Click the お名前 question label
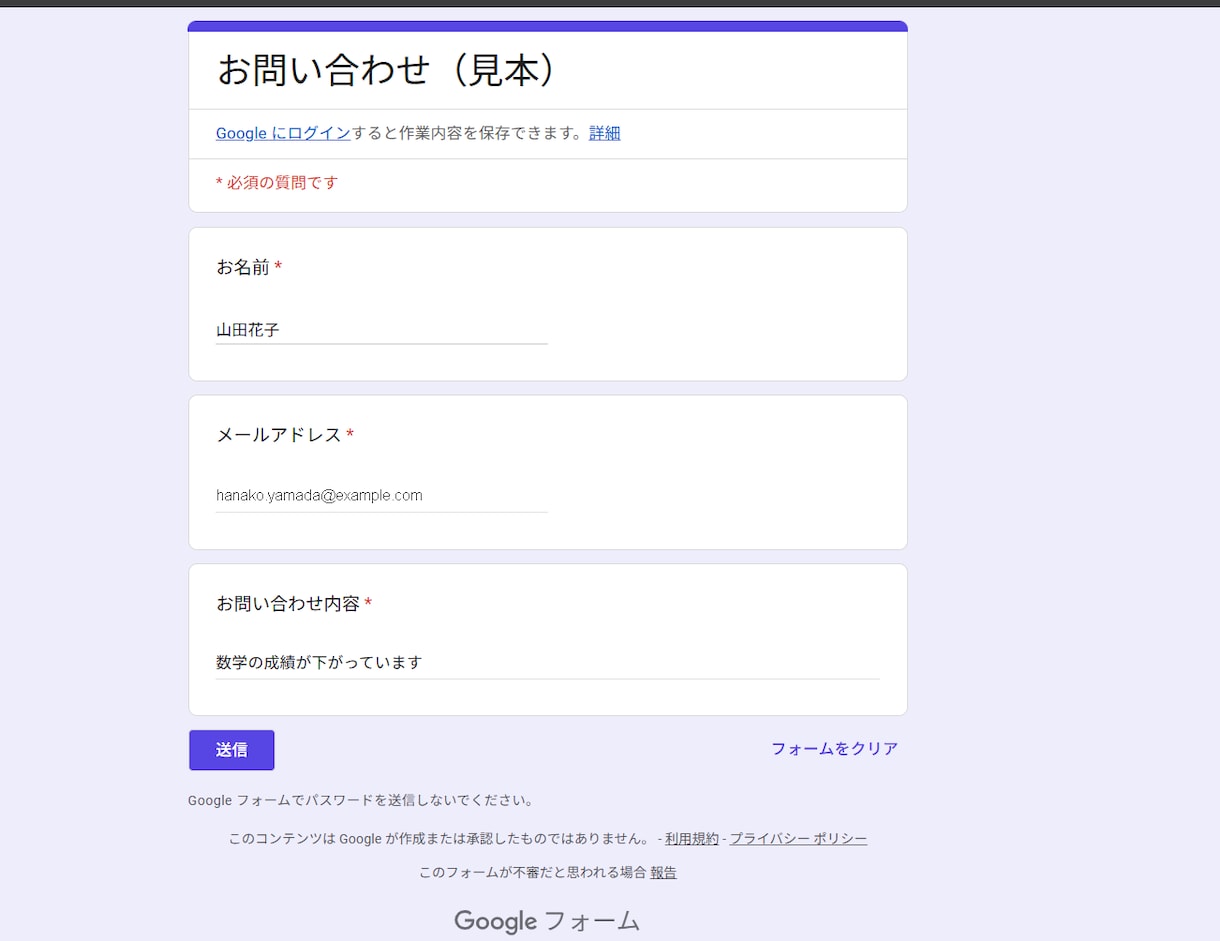Image resolution: width=1220 pixels, height=941 pixels. pyautogui.click(x=243, y=267)
